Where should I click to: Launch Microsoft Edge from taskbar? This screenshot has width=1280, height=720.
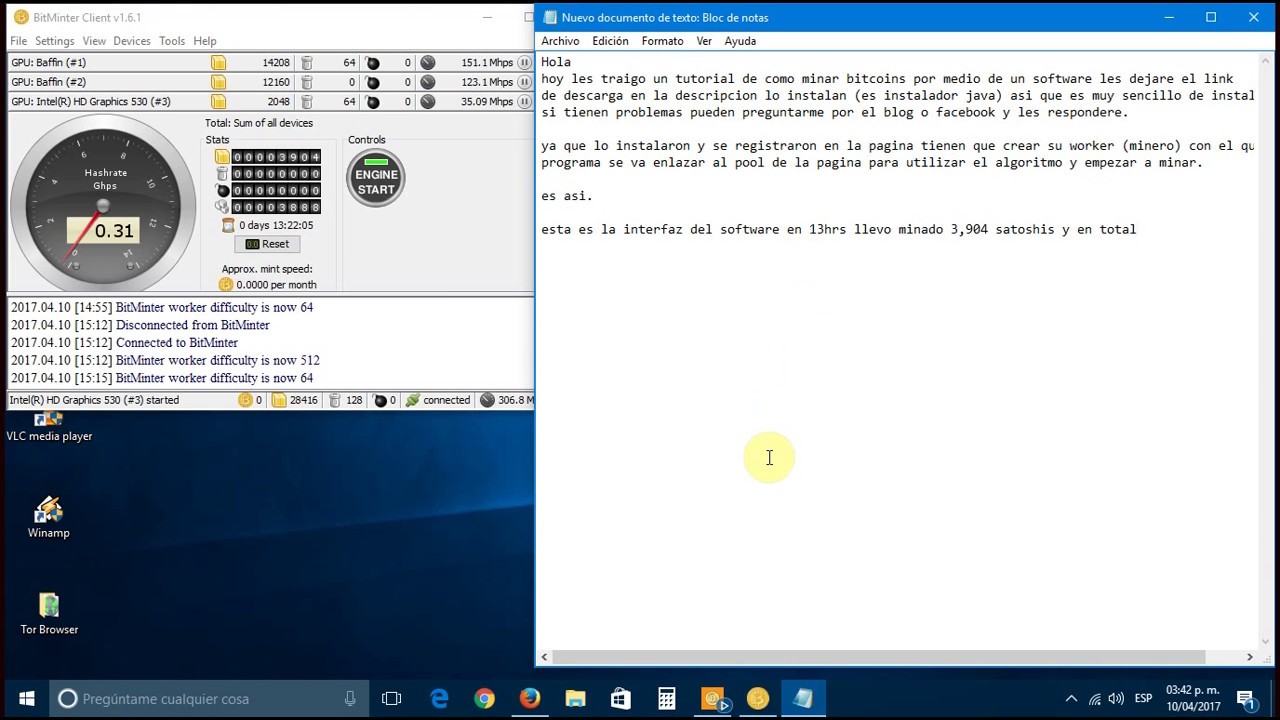440,699
